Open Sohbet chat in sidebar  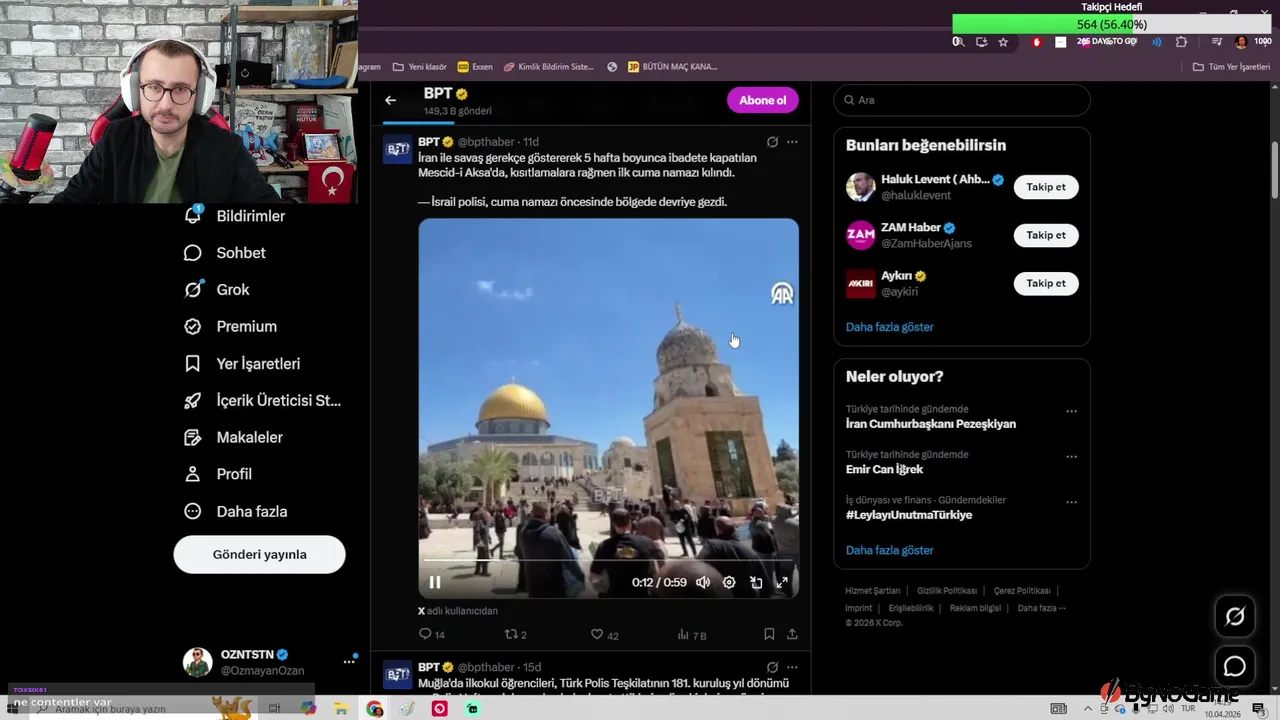coord(225,253)
